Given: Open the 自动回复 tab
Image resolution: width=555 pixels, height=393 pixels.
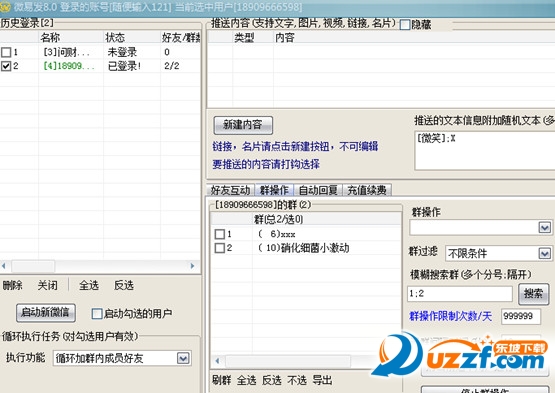Looking at the screenshot, I should coord(318,190).
